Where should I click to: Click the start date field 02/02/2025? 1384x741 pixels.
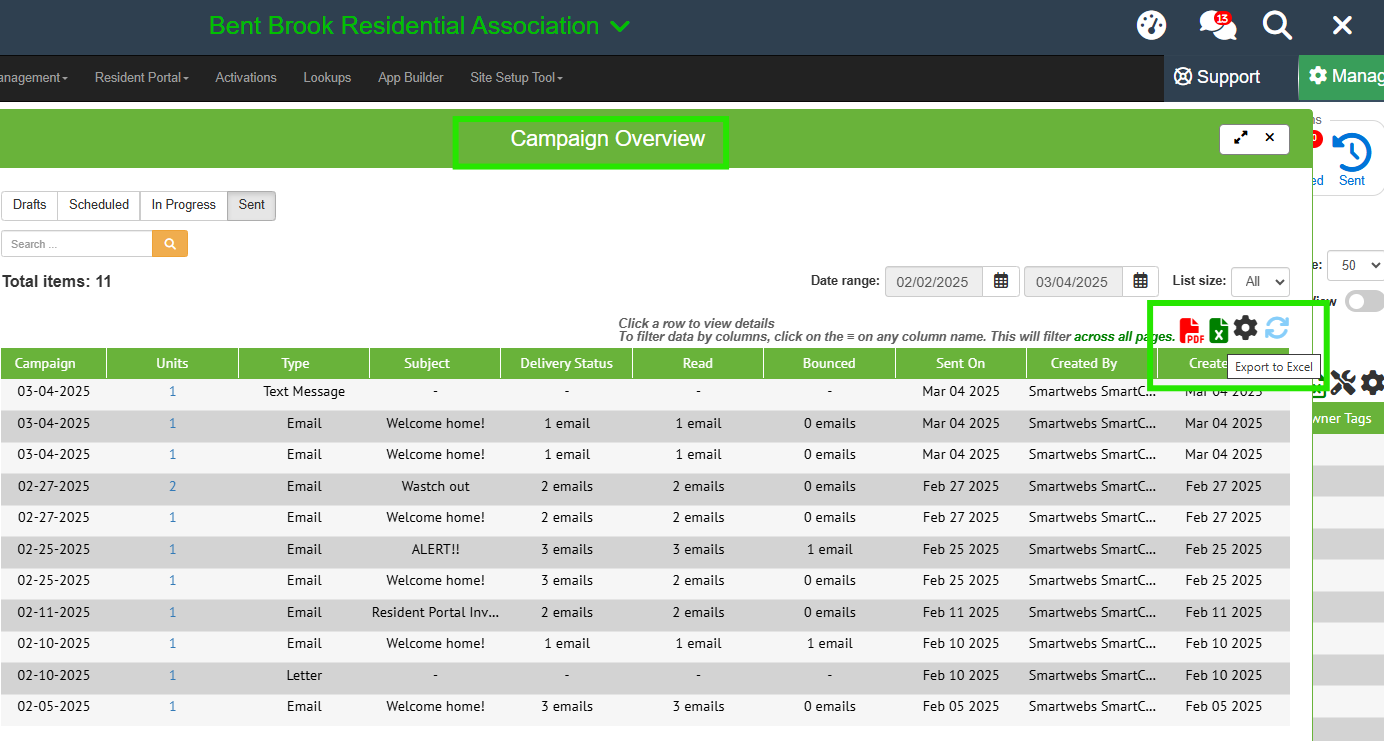pyautogui.click(x=934, y=282)
